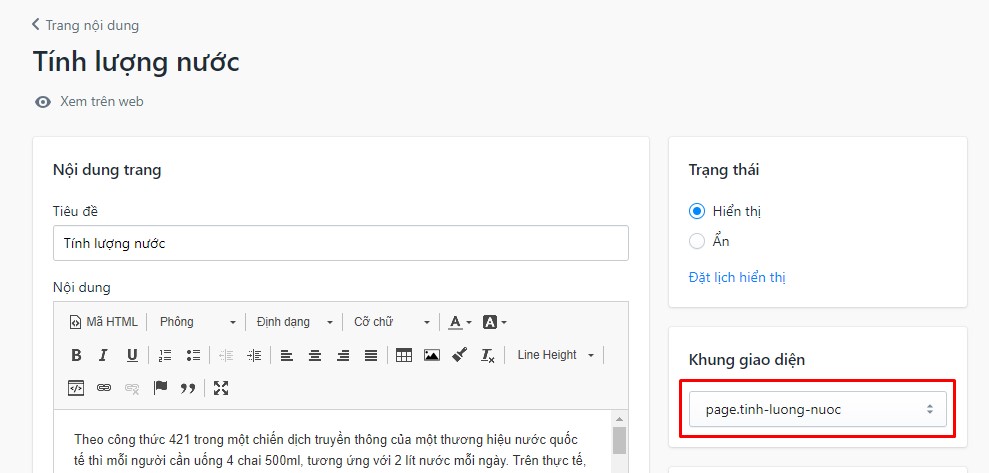Screen dimensions: 989x473
Task: Toggle italic formatting
Action: (x=103, y=355)
